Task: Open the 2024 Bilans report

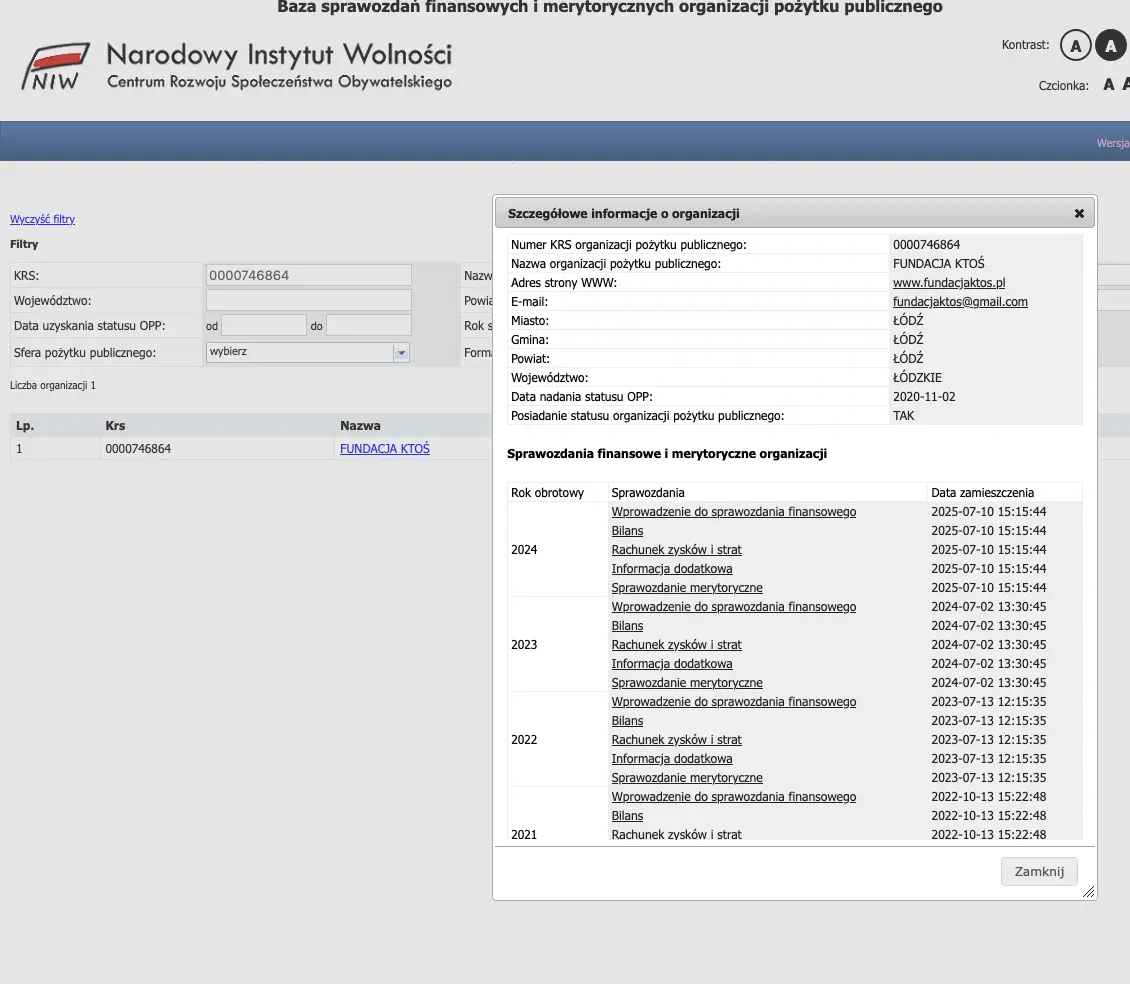Action: (x=627, y=531)
